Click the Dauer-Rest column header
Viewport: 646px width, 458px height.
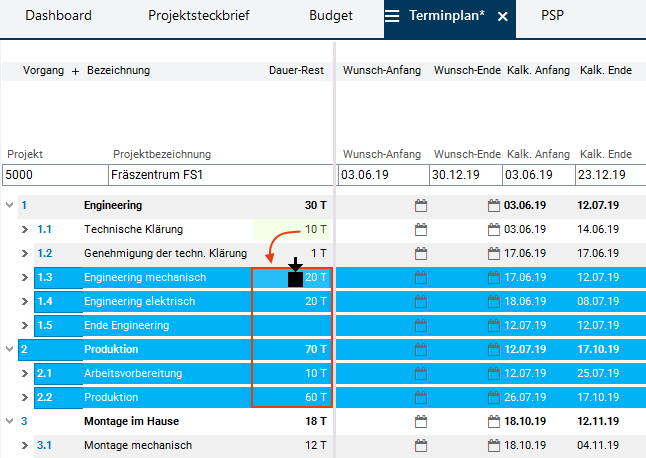tap(296, 71)
